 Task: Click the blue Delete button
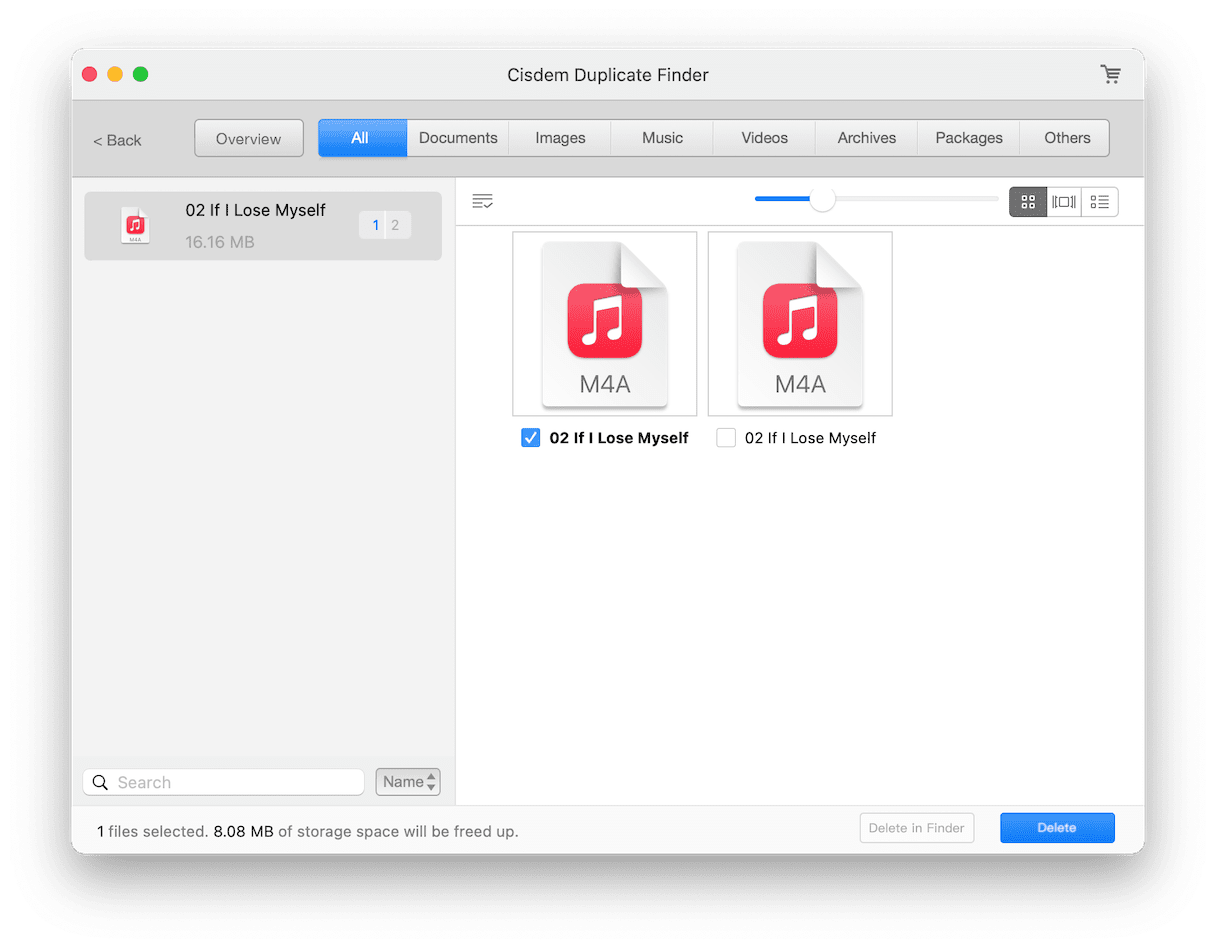point(1057,828)
